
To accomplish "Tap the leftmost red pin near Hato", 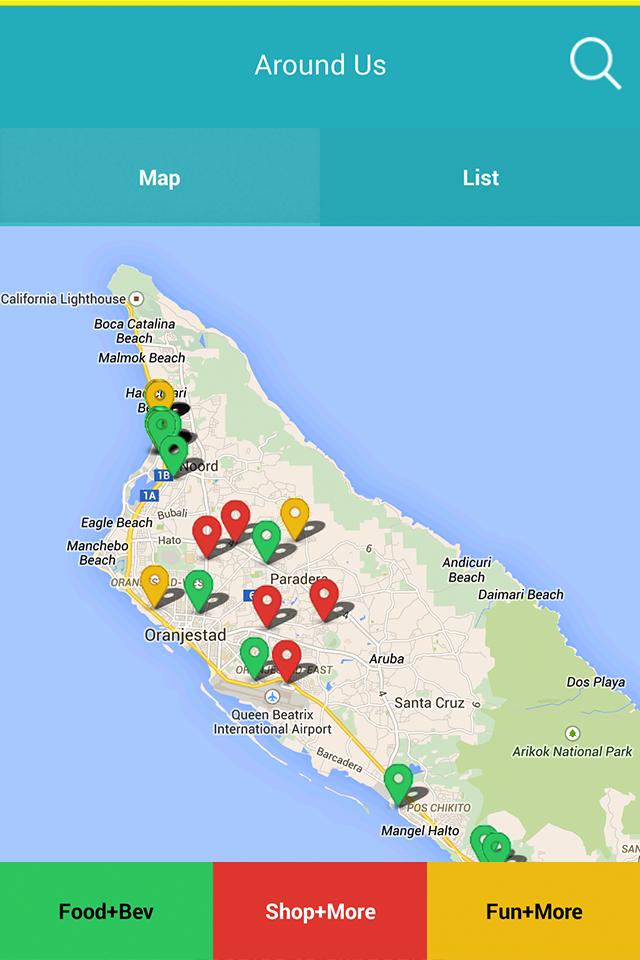I will pos(207,536).
